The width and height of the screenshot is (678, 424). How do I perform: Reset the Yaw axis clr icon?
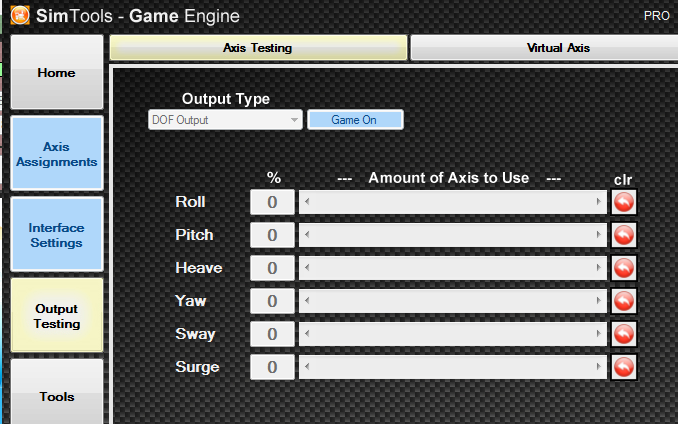click(x=624, y=301)
